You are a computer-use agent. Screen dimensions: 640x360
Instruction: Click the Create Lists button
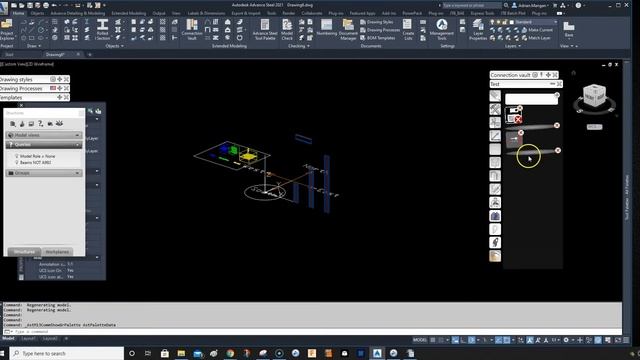tap(408, 29)
